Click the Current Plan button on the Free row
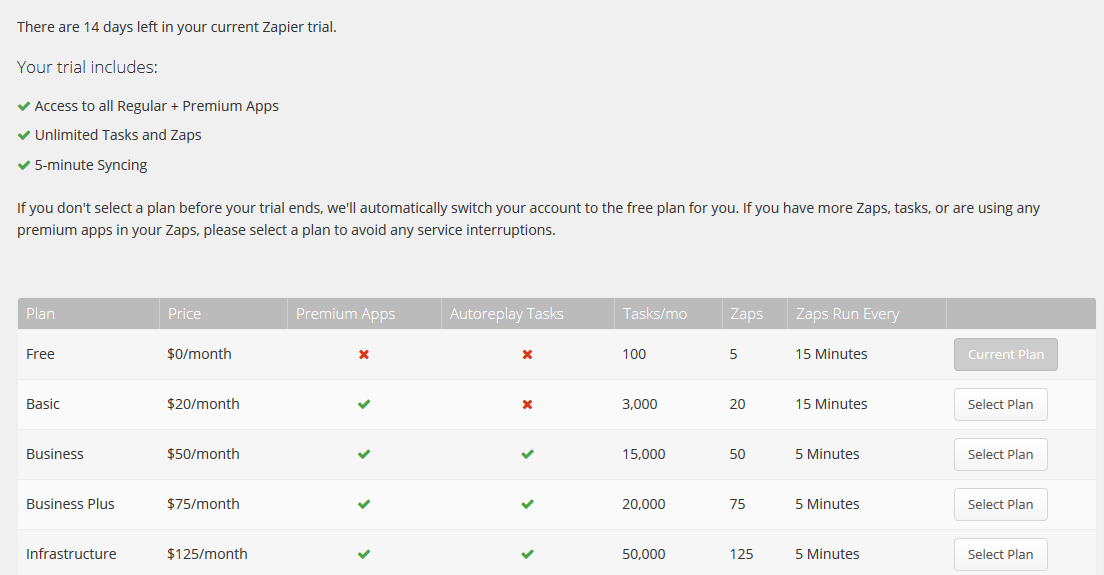Image resolution: width=1104 pixels, height=575 pixels. (x=1005, y=355)
